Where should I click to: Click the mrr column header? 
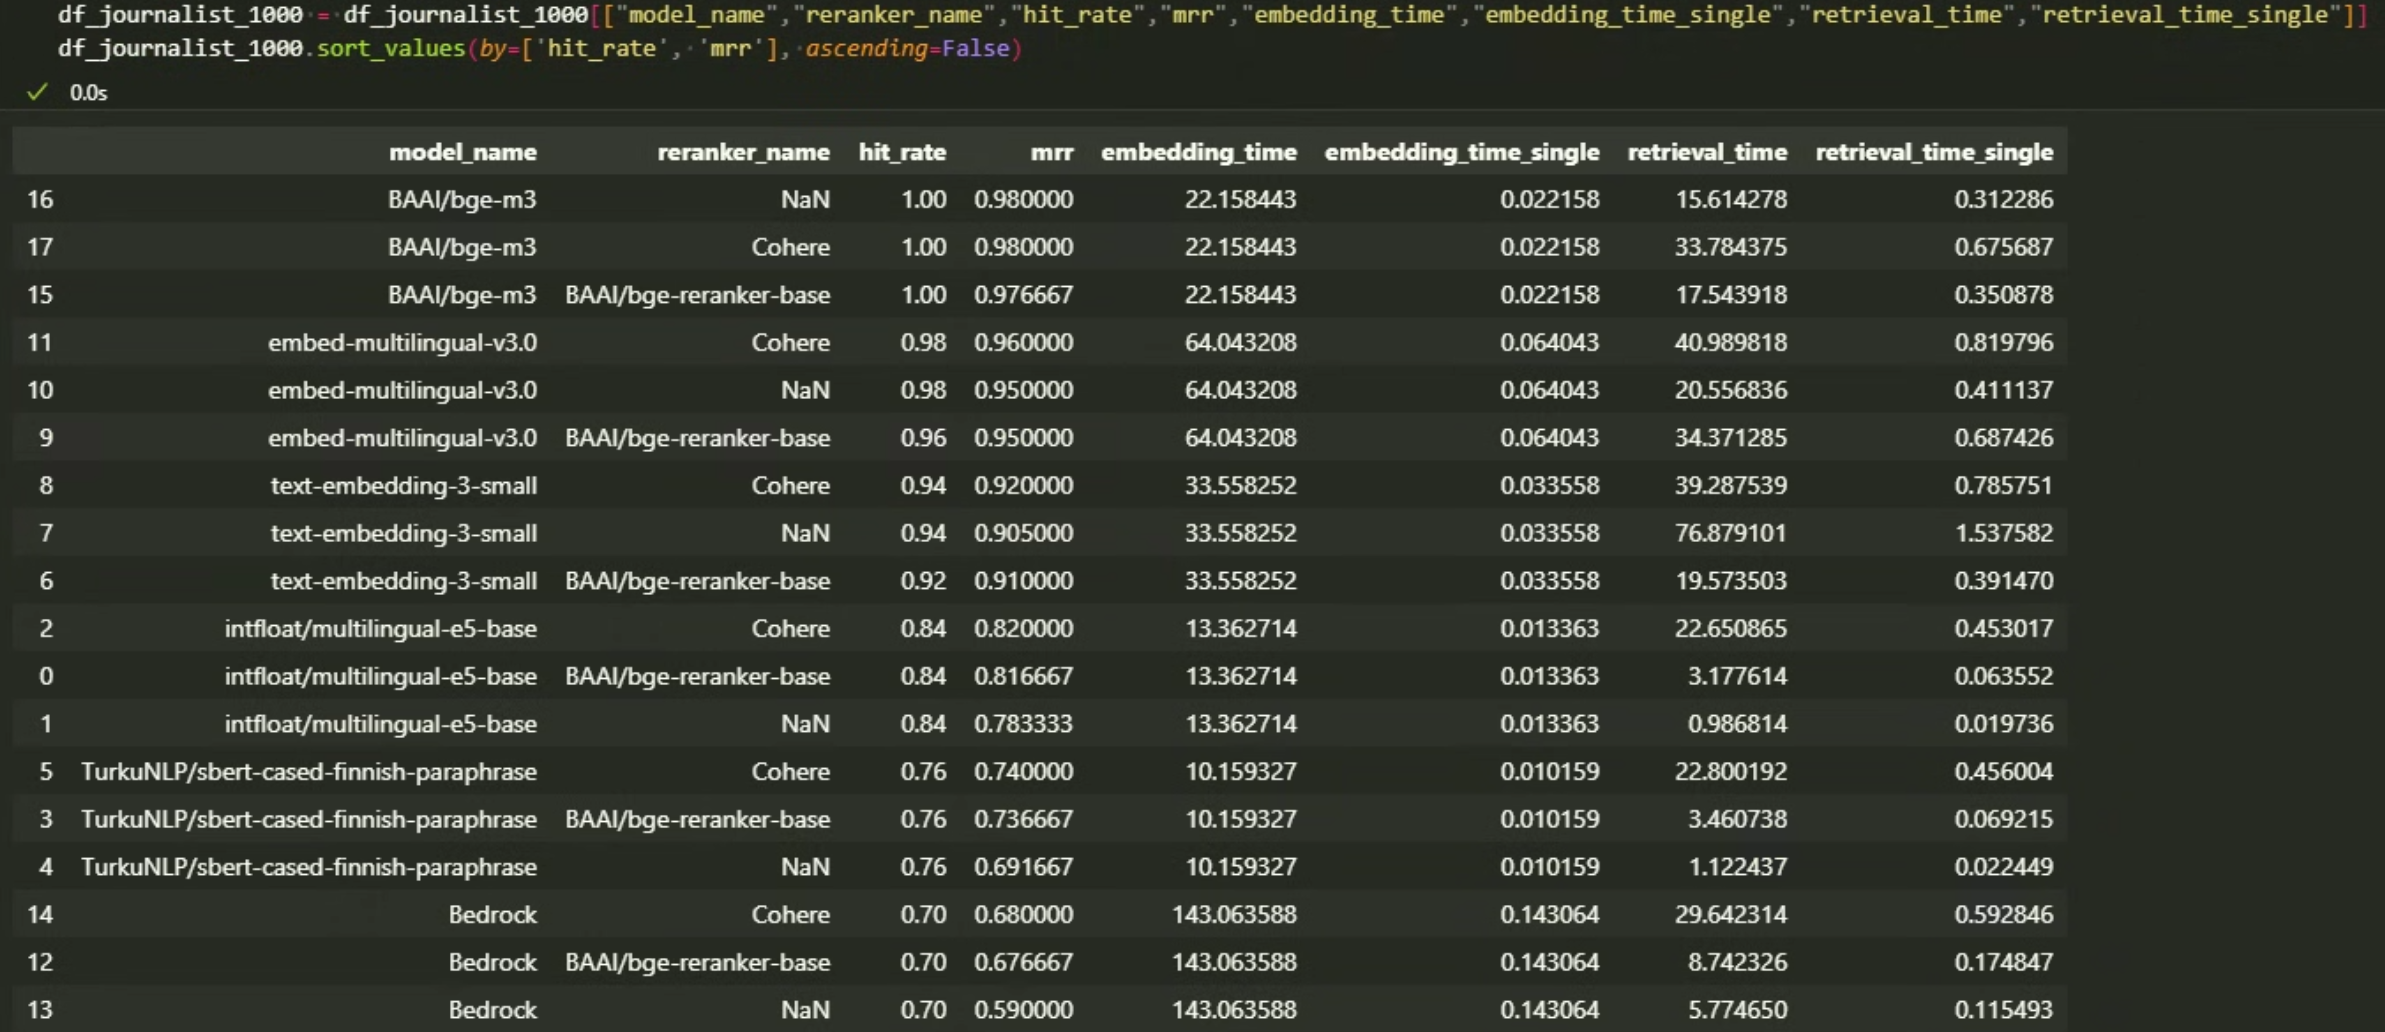[x=1052, y=152]
